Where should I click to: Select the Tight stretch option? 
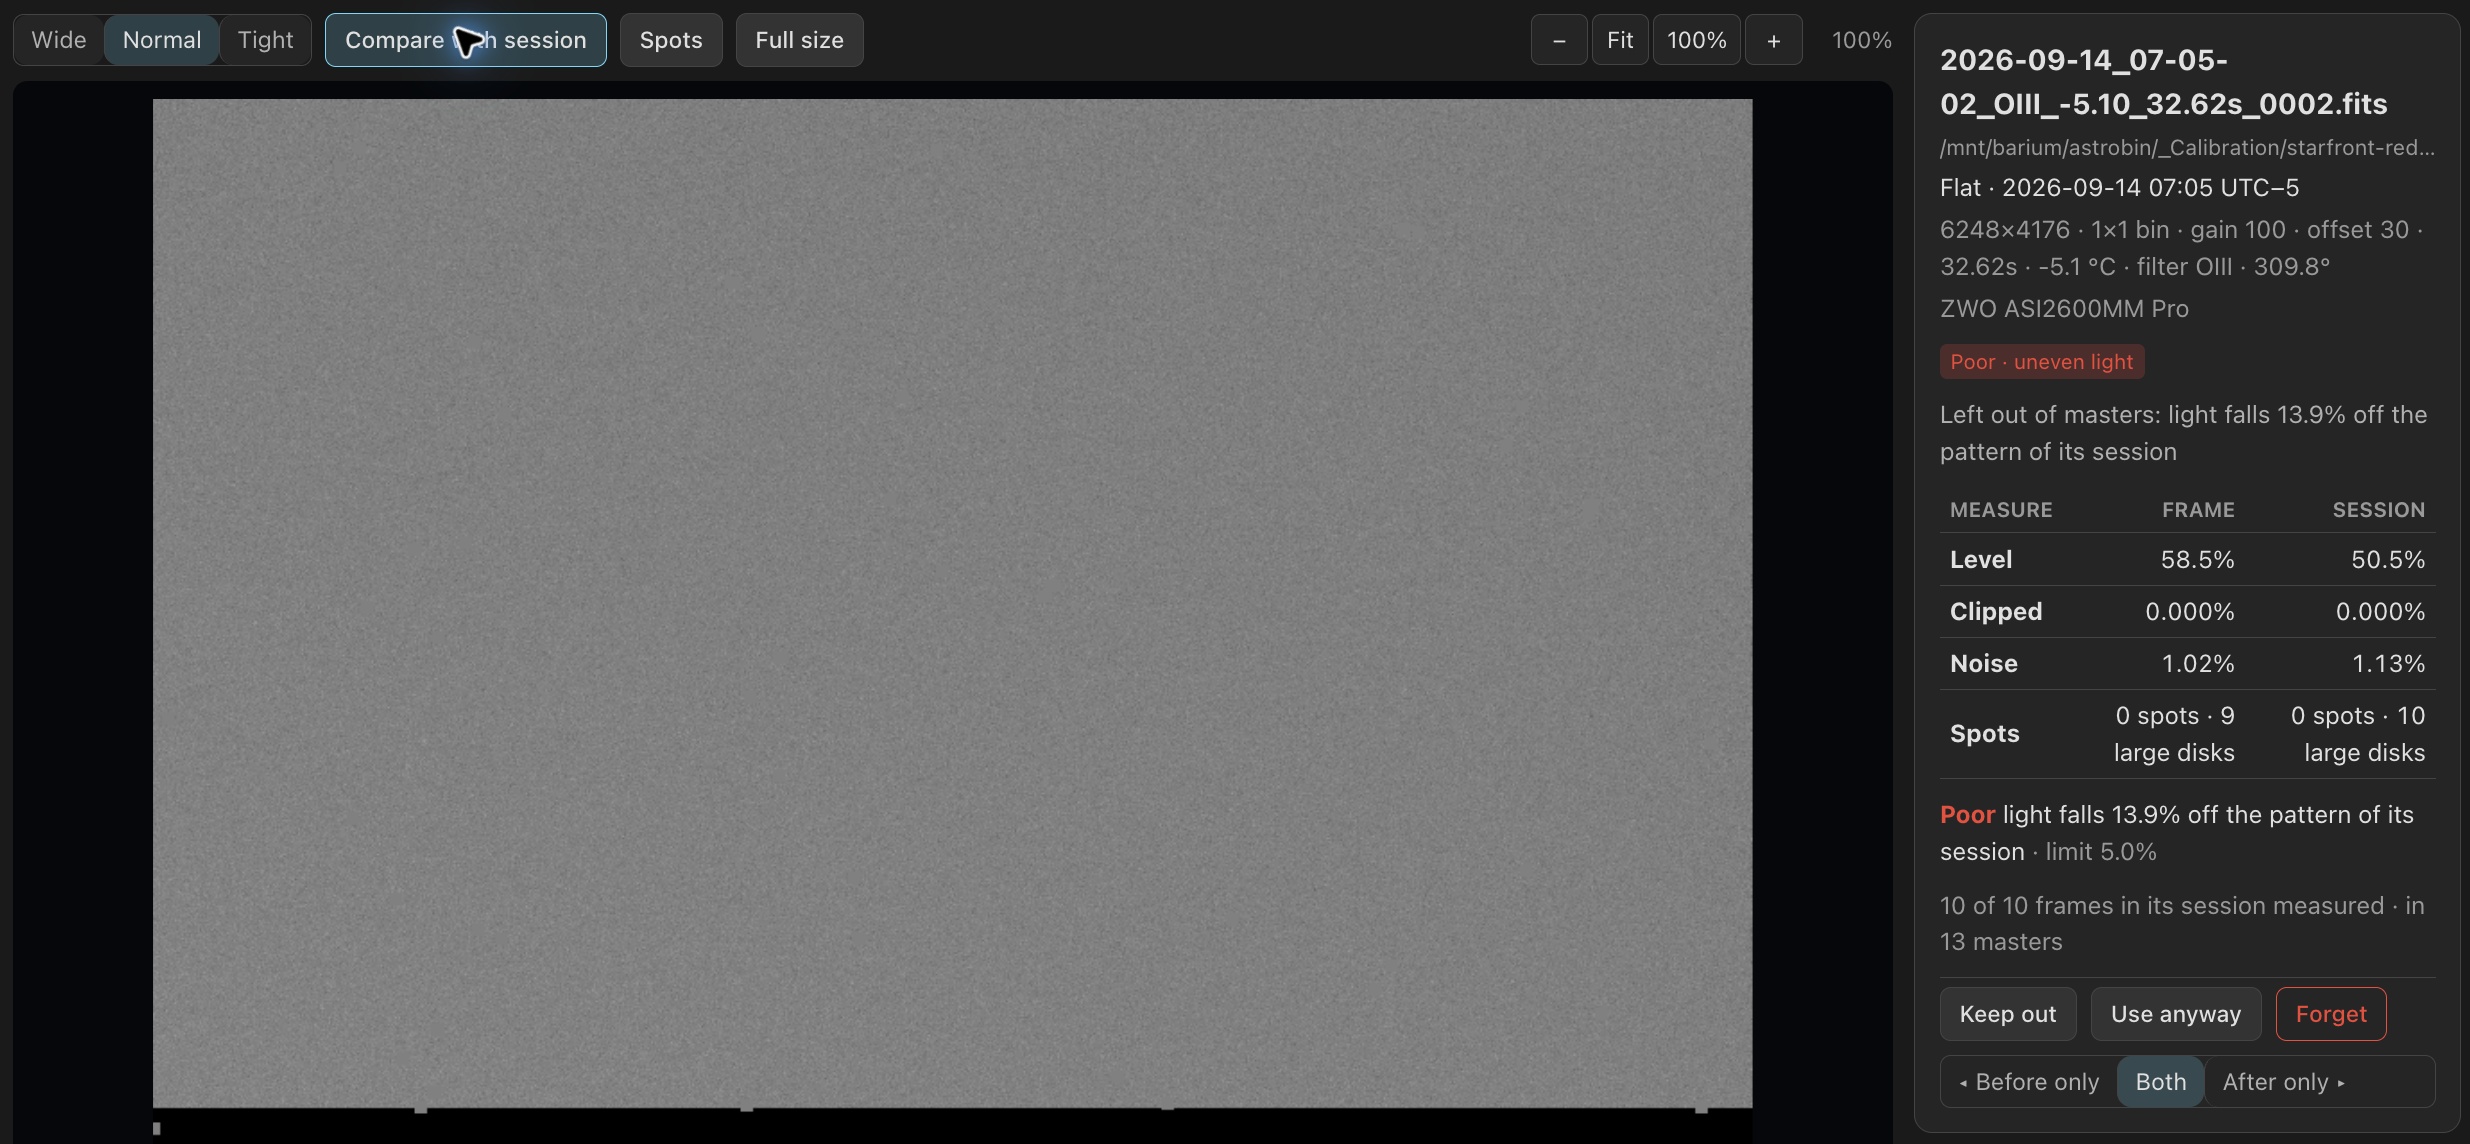pyautogui.click(x=265, y=40)
